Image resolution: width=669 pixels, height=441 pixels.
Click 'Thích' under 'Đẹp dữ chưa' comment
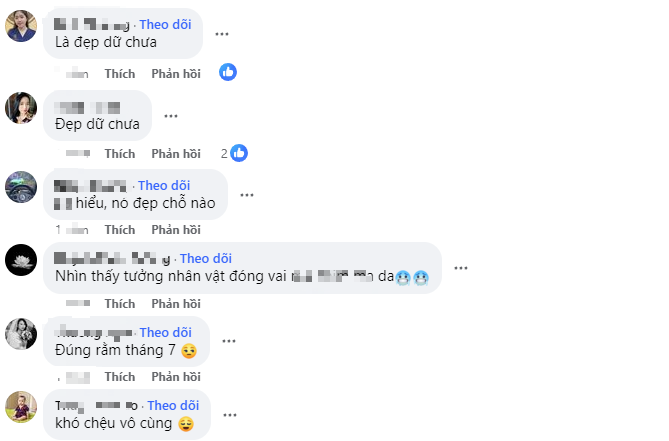point(119,154)
